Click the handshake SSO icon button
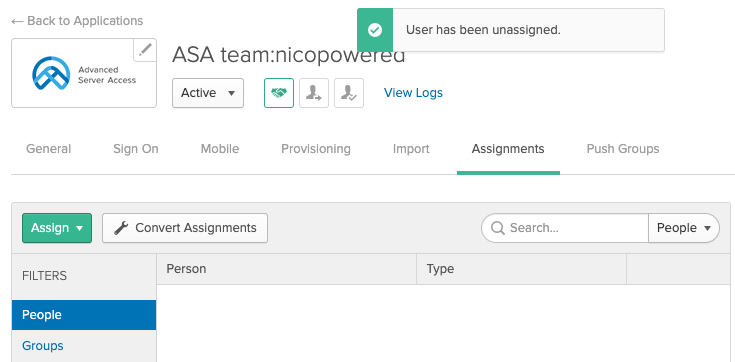The width and height of the screenshot is (735, 362). point(279,93)
